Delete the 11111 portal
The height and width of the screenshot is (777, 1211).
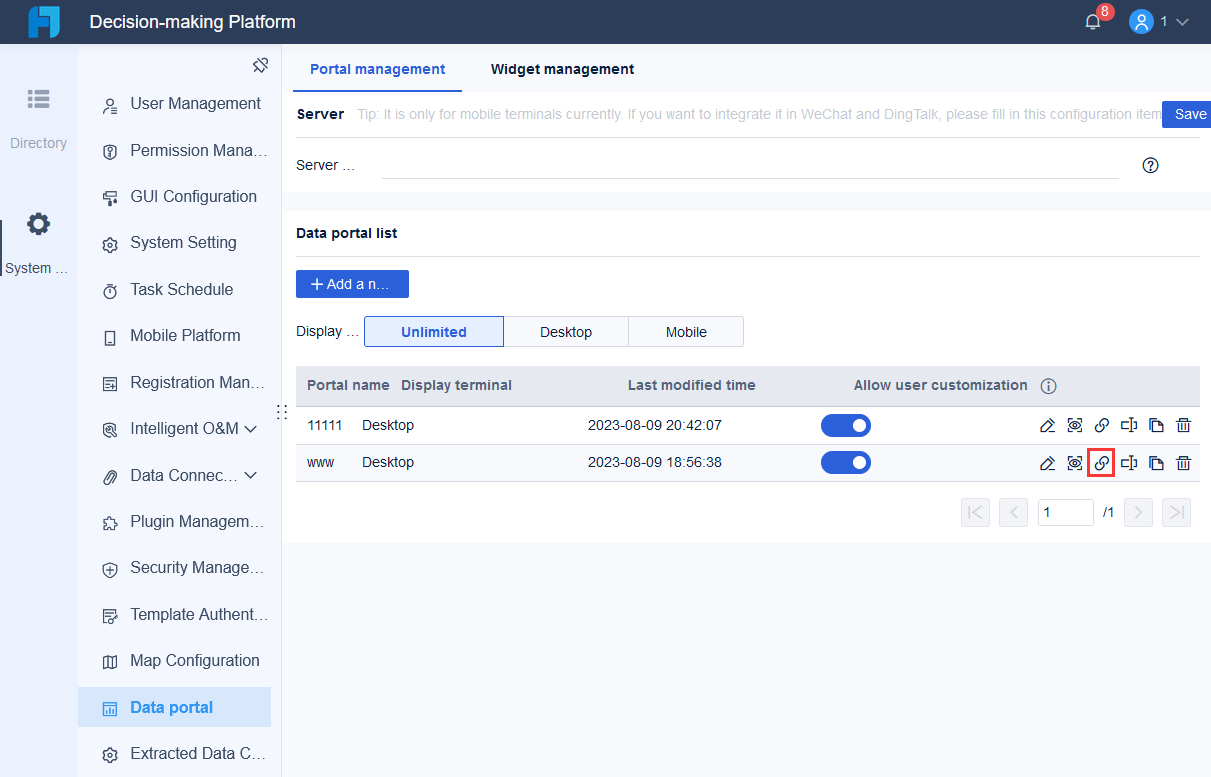coord(1183,426)
